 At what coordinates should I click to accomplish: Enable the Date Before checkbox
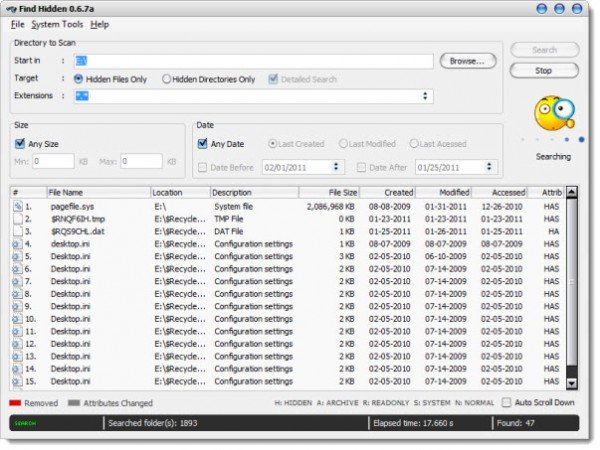tap(202, 167)
